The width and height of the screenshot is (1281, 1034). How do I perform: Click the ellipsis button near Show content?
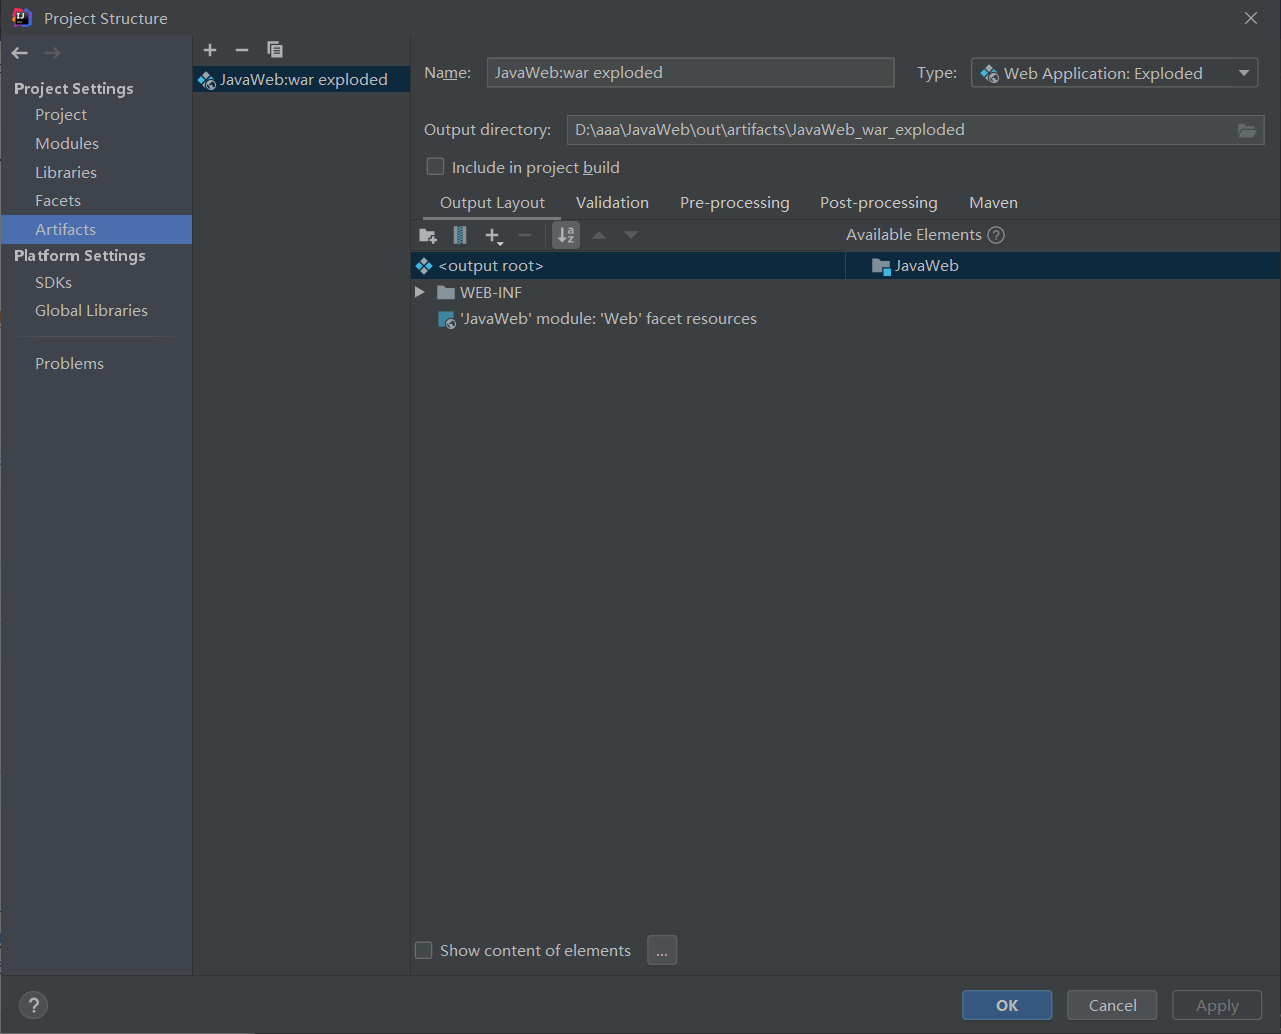(x=662, y=950)
